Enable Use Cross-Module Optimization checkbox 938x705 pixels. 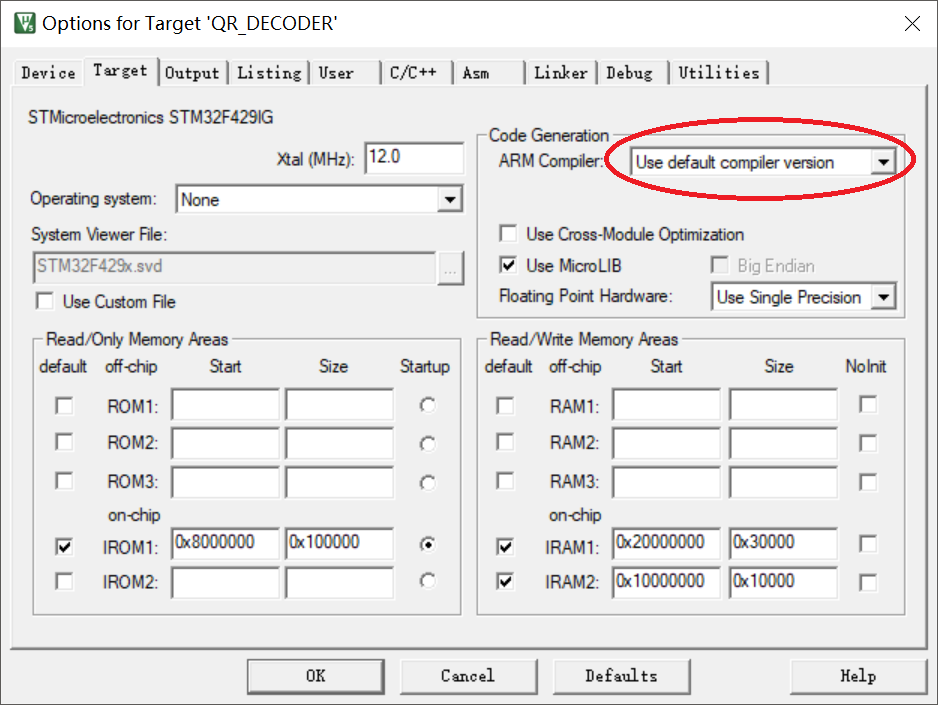coord(509,234)
